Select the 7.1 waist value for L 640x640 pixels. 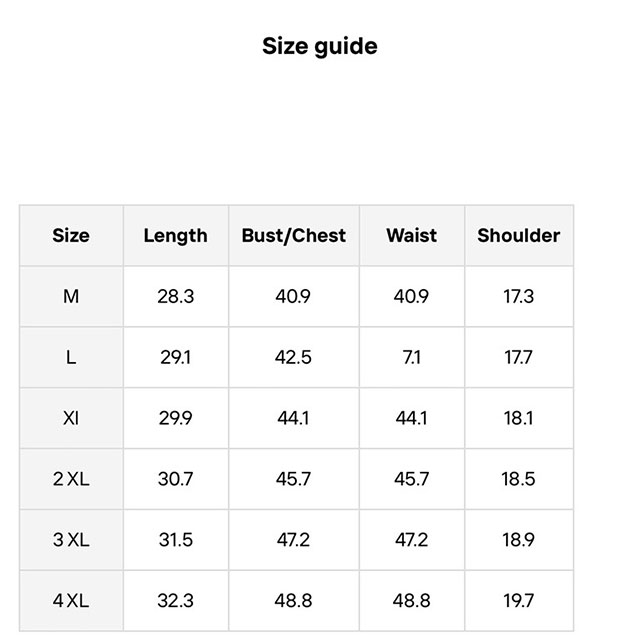[x=411, y=357]
